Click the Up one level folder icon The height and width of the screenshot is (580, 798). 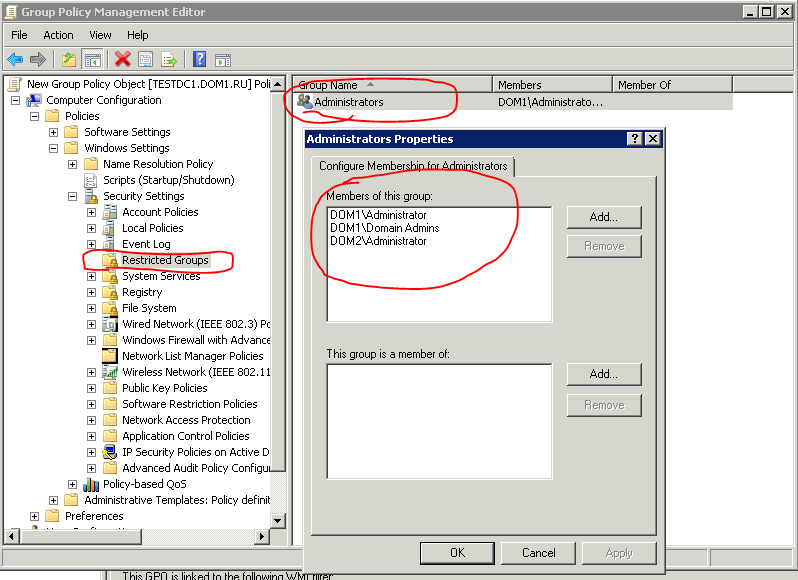[69, 60]
